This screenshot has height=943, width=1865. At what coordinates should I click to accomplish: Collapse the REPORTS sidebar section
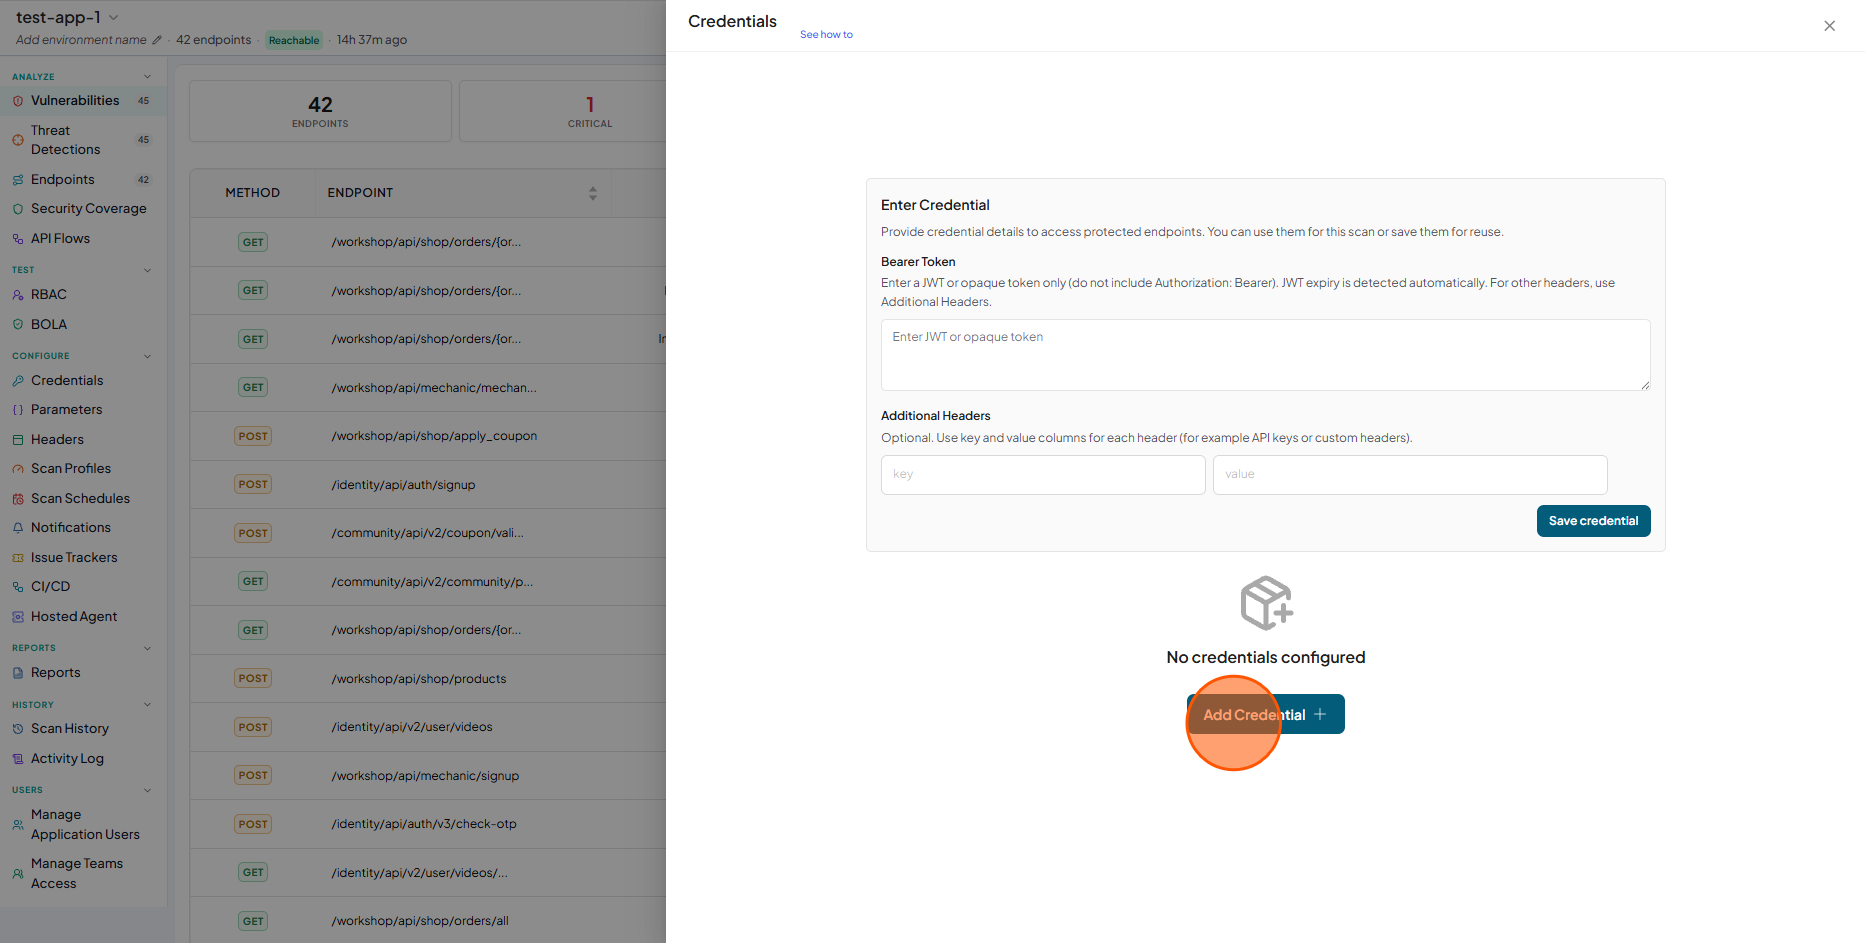pos(147,648)
